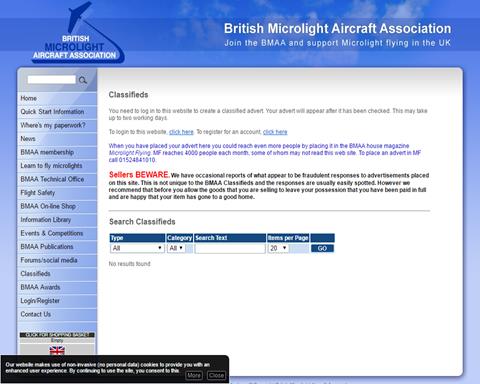Select Classifieds in sidebar menu
Screen dimensions: 480x384
[57, 274]
